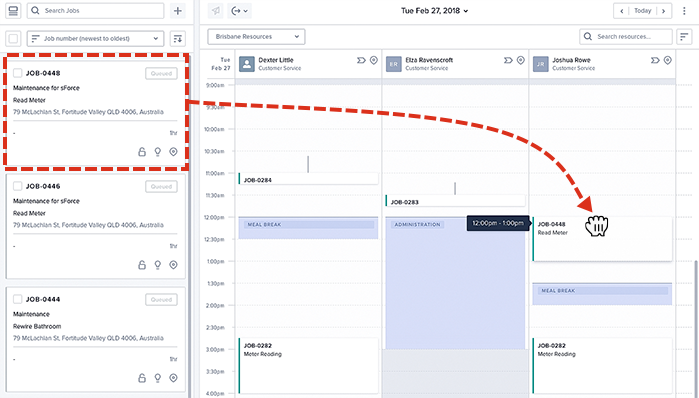Toggle the select all jobs checkbox
Image resolution: width=699 pixels, height=398 pixels.
[x=13, y=39]
